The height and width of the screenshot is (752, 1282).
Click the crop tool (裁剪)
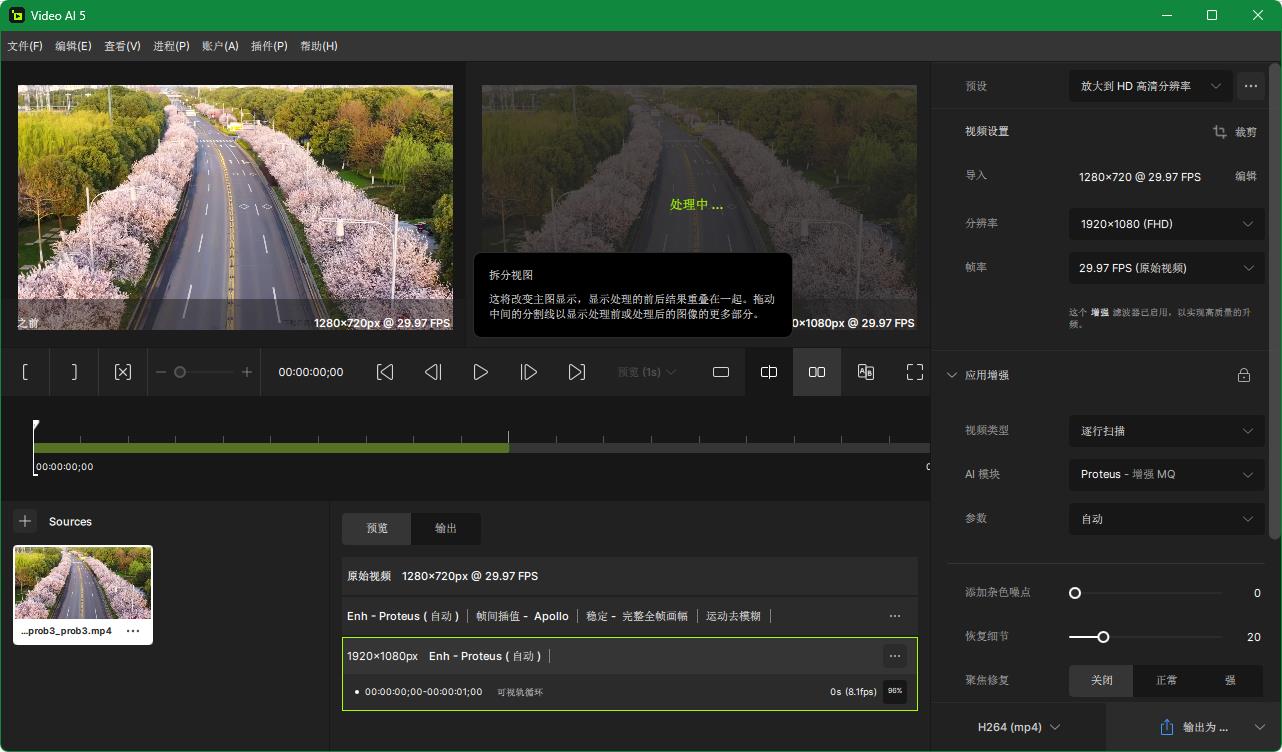pyautogui.click(x=1236, y=131)
